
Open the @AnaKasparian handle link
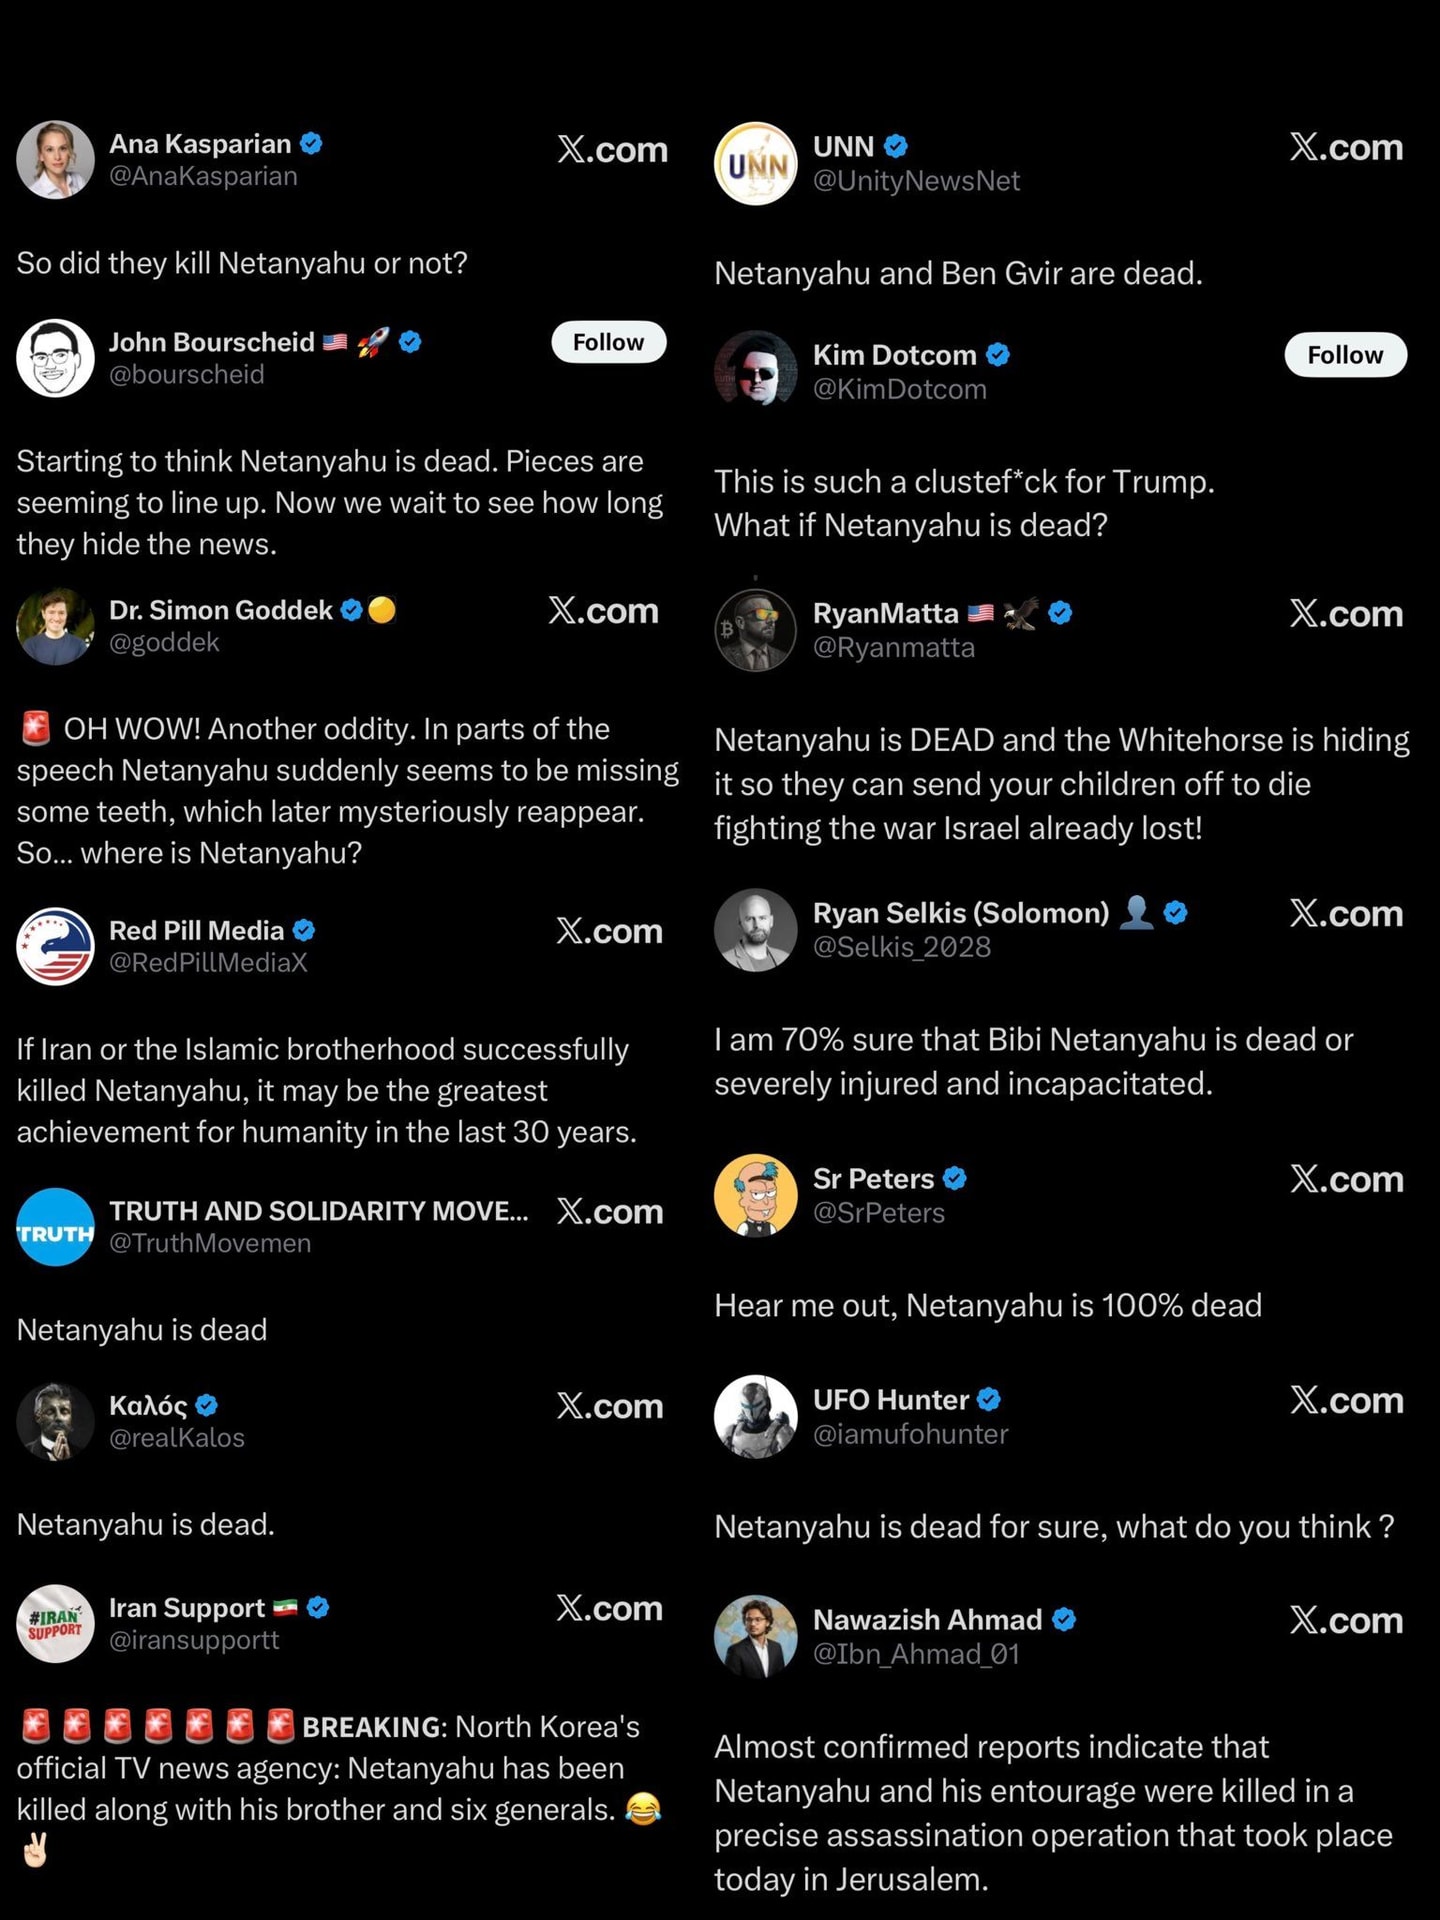[x=203, y=176]
